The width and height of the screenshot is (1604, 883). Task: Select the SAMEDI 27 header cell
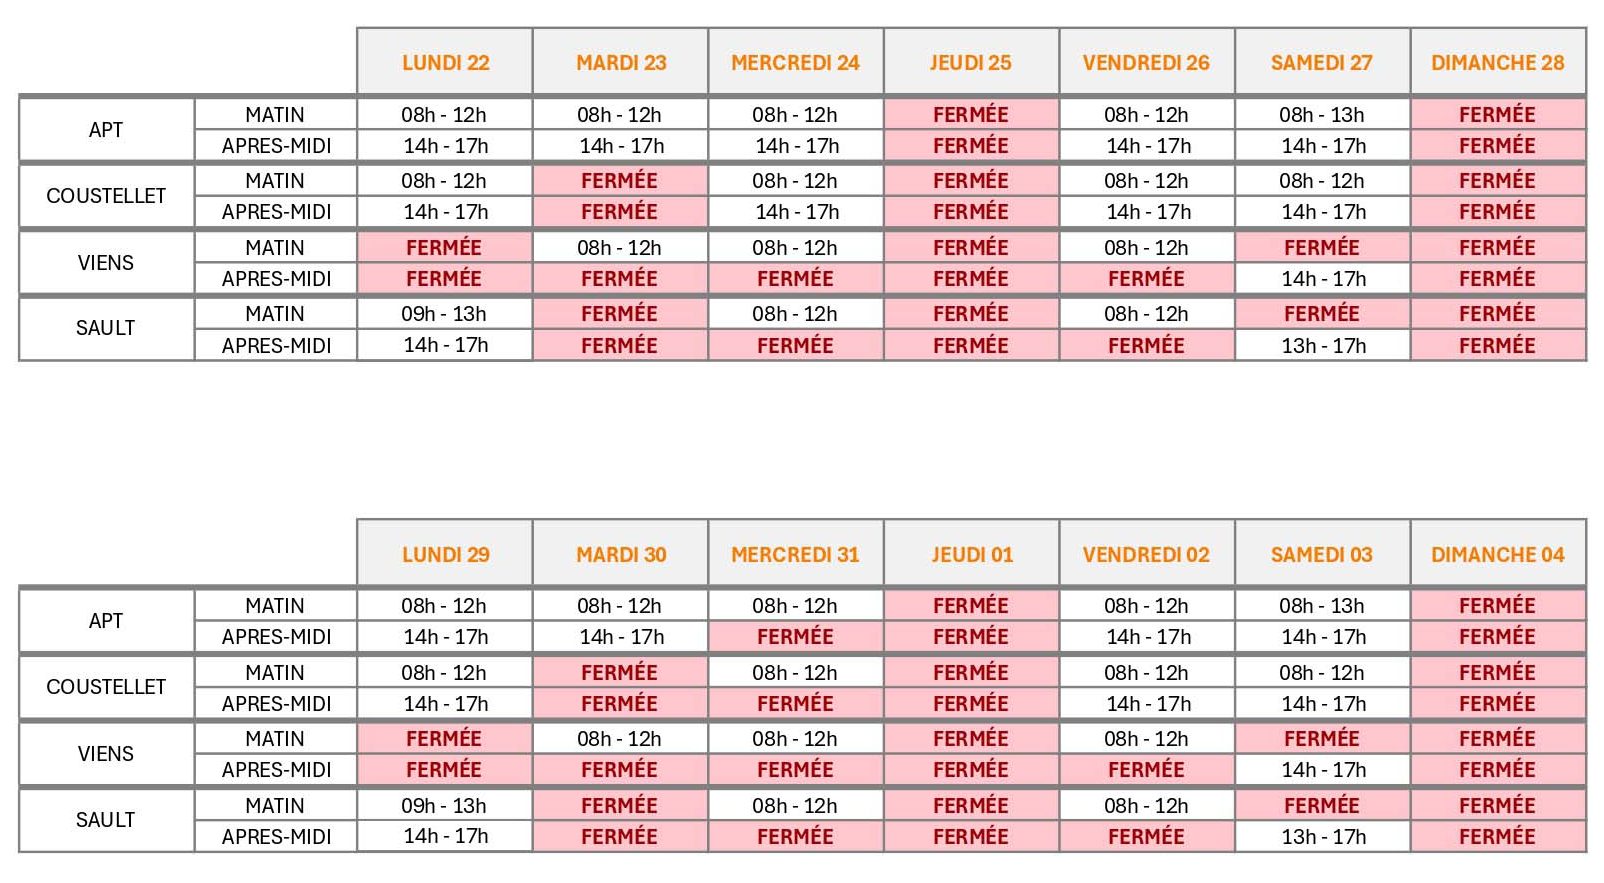tap(1321, 62)
